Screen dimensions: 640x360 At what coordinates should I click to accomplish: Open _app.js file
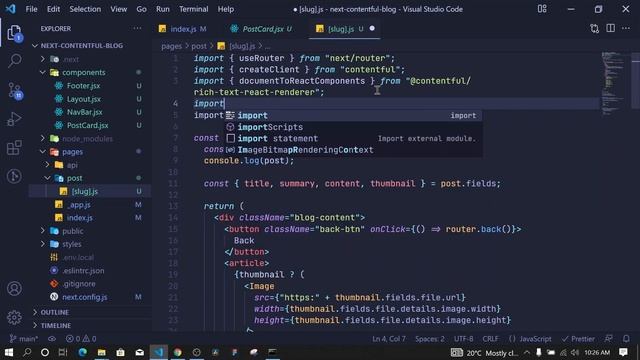pos(79,204)
